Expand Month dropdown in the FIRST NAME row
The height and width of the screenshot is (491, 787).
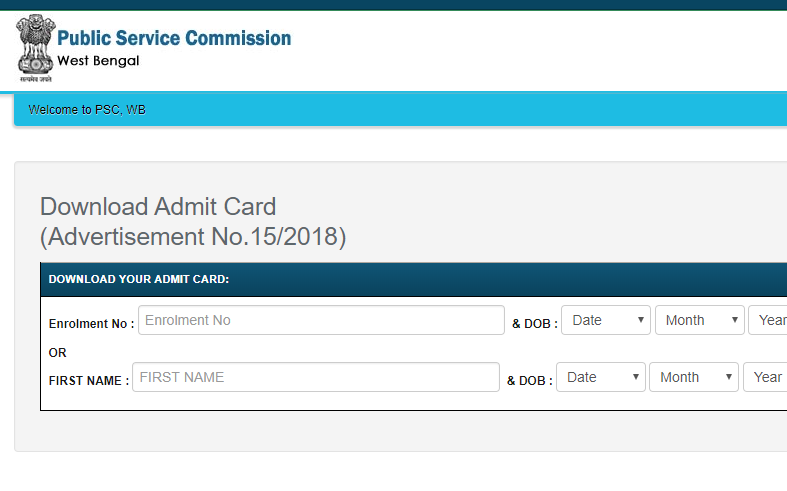click(693, 377)
